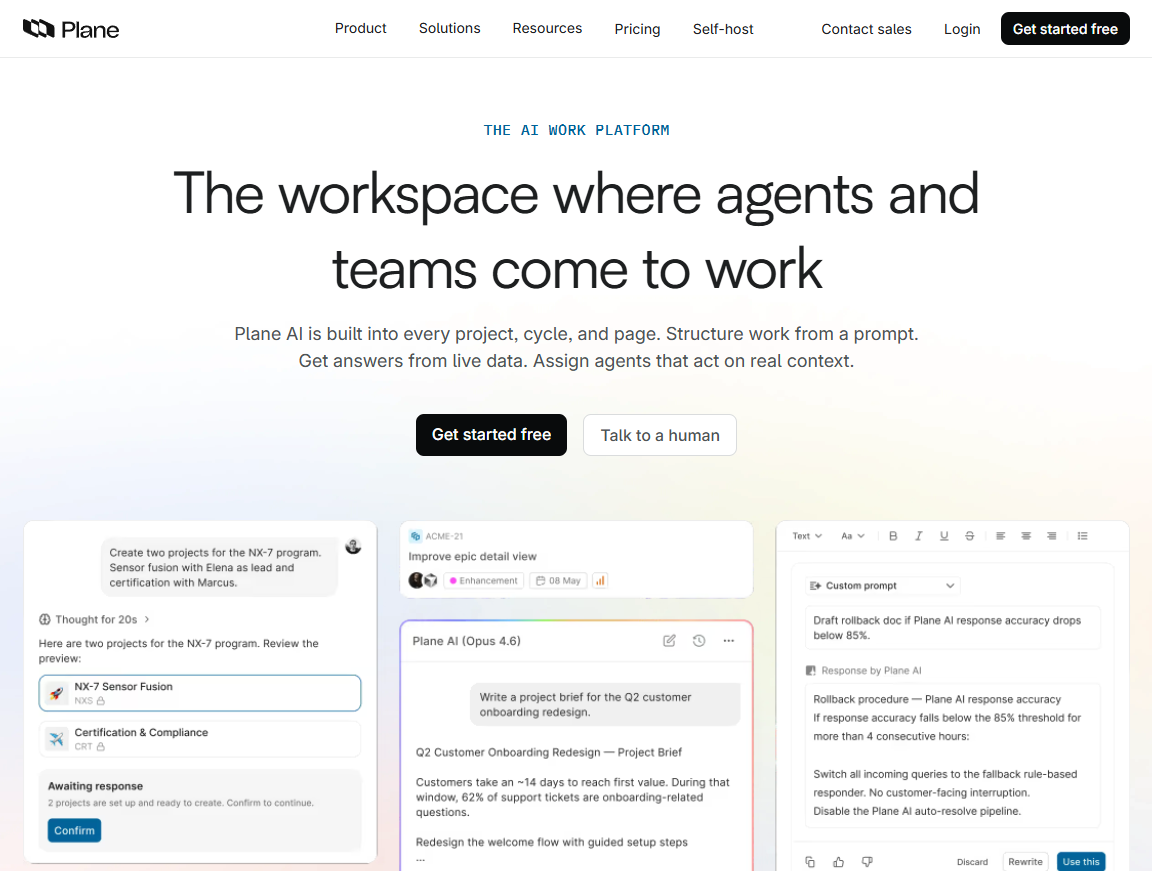The width and height of the screenshot is (1152, 871).
Task: Open the three-dot menu in Plane AI panel
Action: pos(728,641)
